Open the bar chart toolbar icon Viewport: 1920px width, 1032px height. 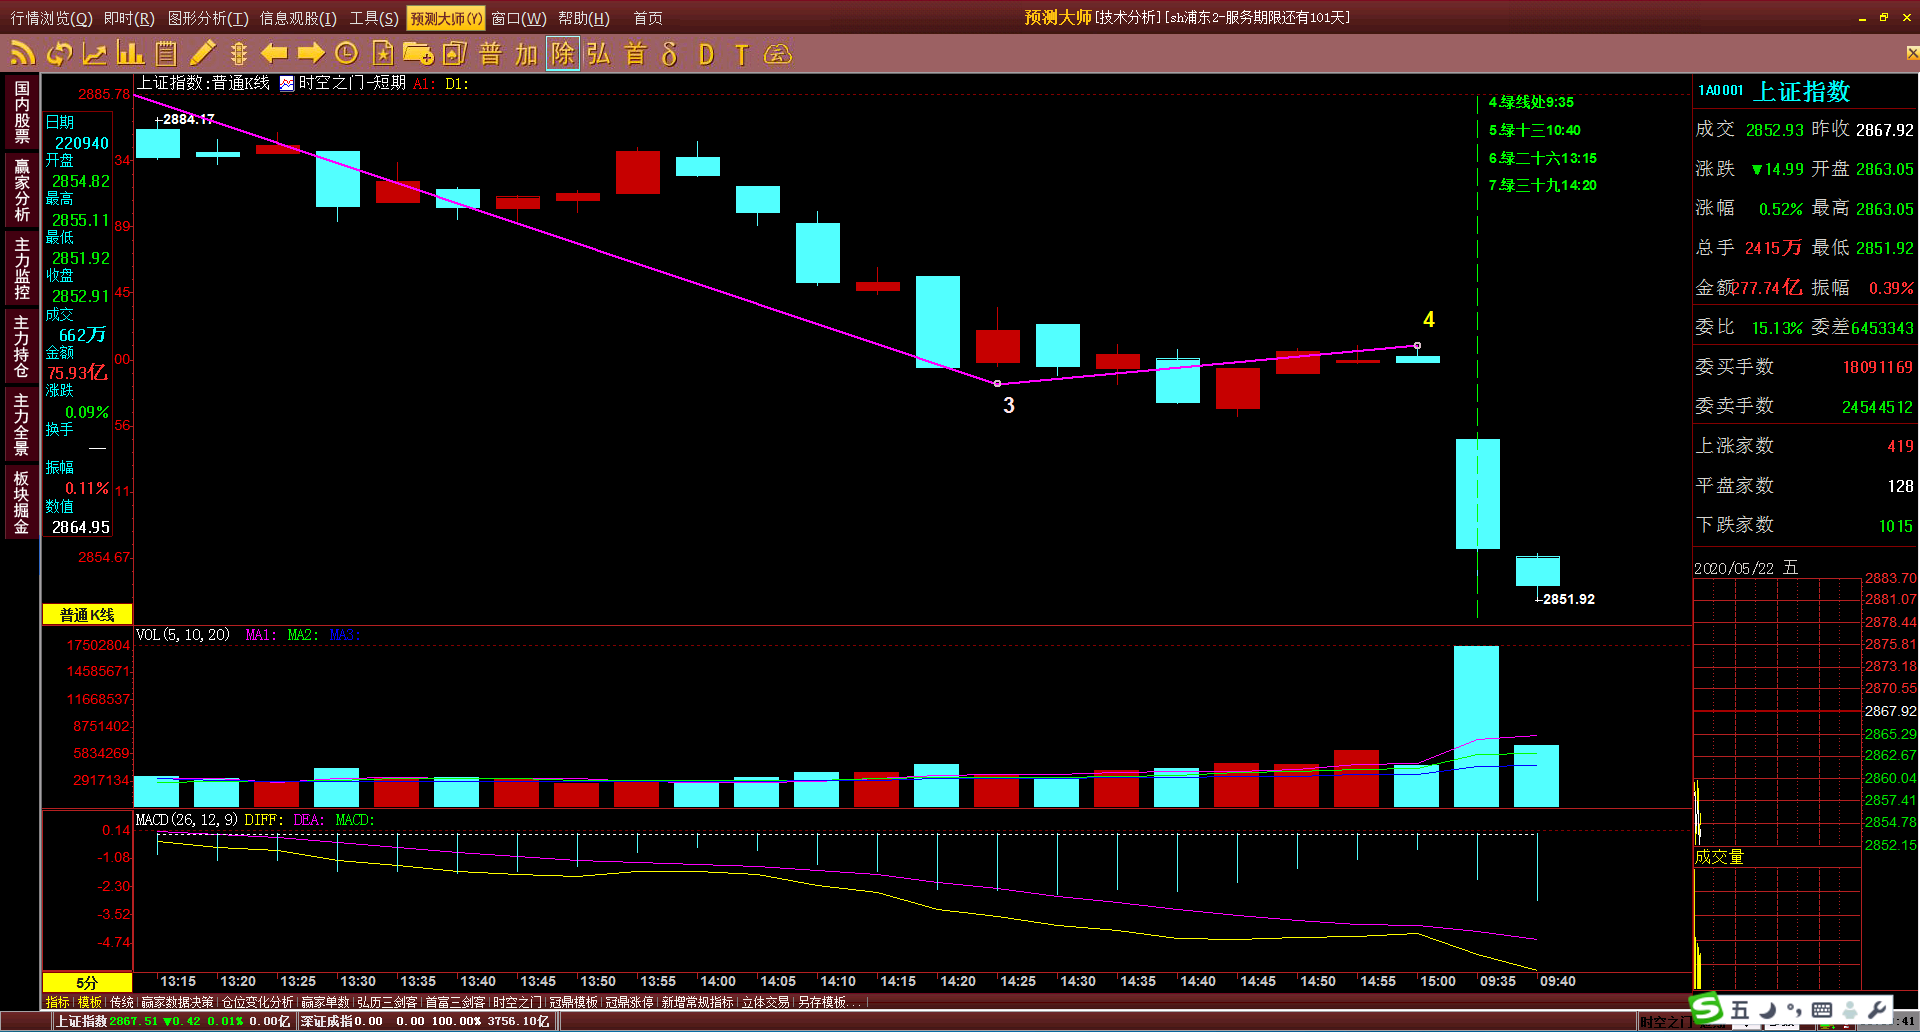pos(130,54)
